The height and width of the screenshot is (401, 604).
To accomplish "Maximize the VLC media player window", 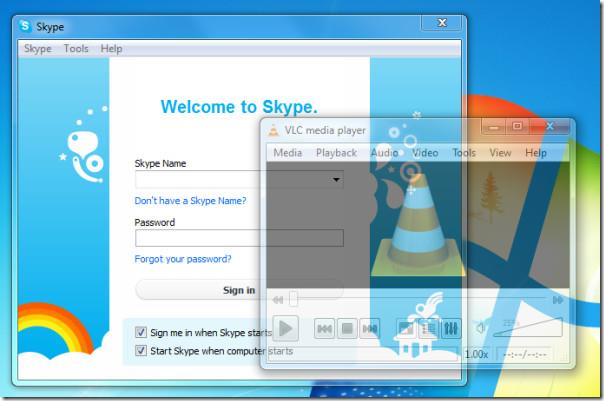I will 517,126.
